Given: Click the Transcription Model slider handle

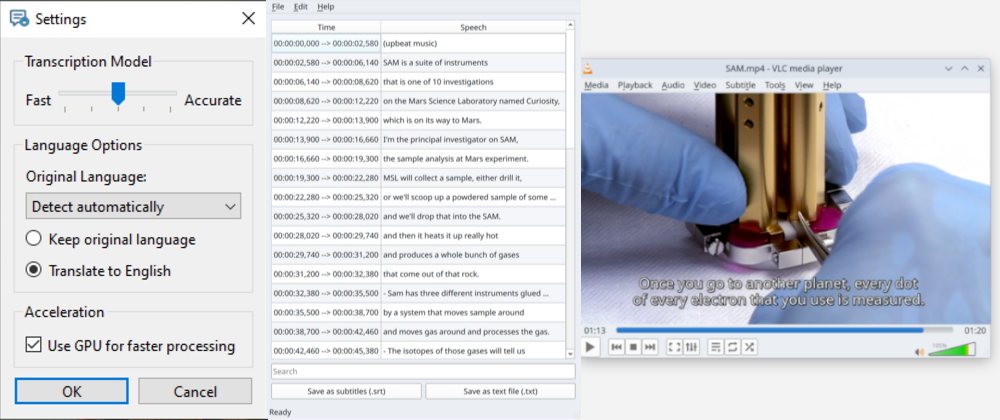Looking at the screenshot, I should click(x=118, y=94).
